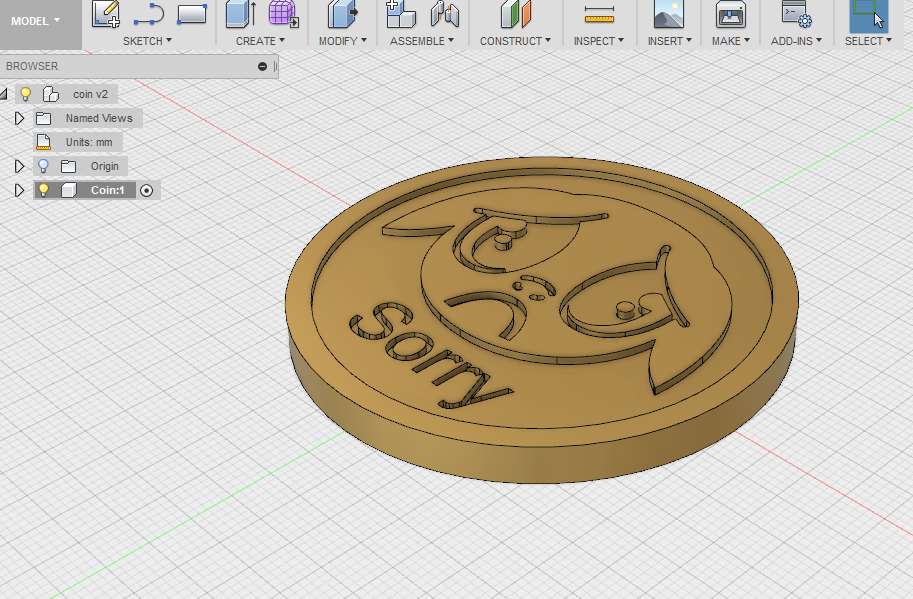Activate Coin:1 with the radio button

(147, 190)
